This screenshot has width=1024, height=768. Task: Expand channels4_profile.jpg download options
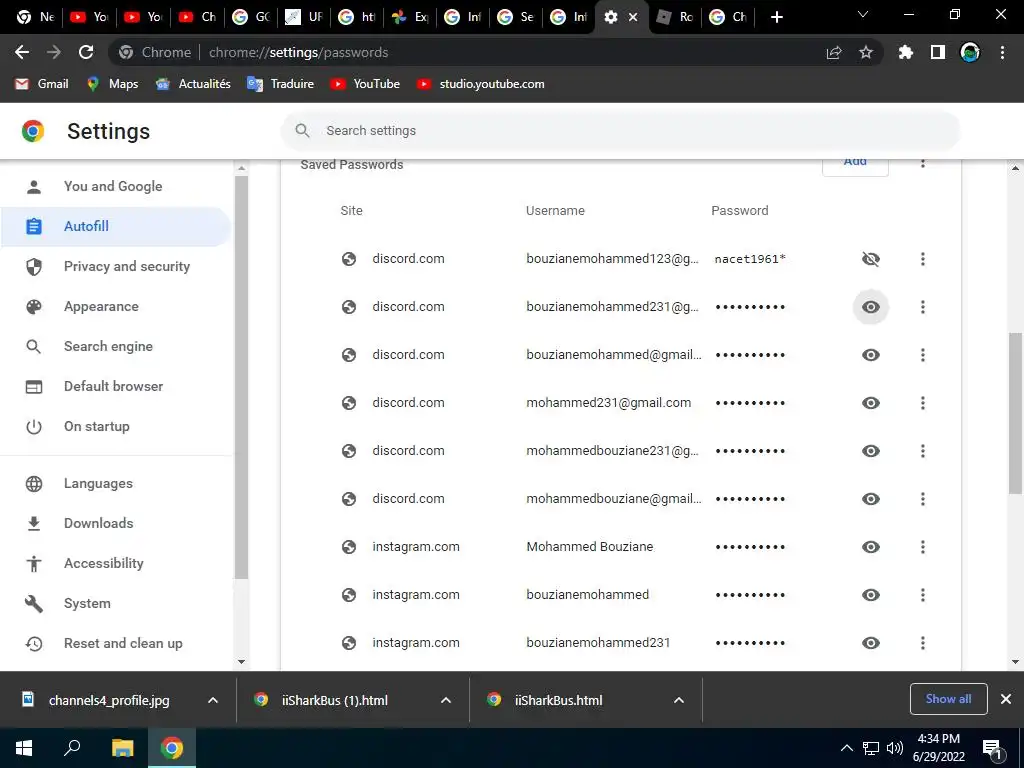213,700
